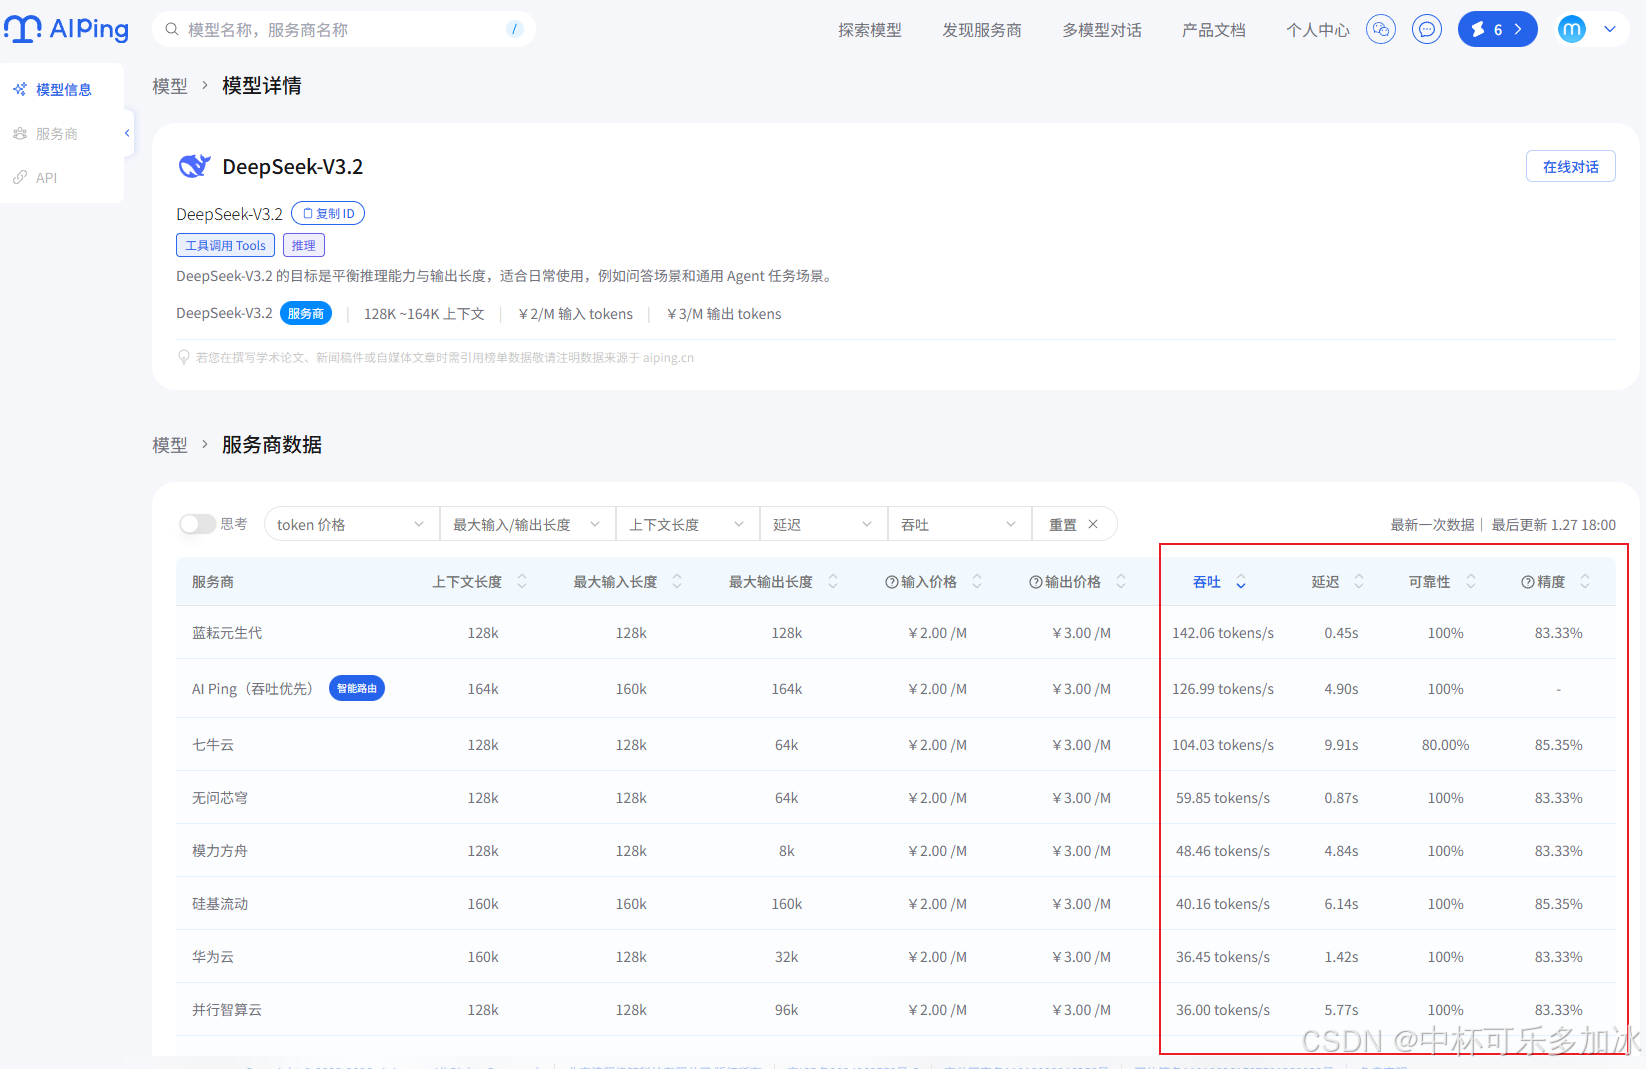Expand the account dropdown chevron
Screen dimensions: 1646x1069
1610,29
